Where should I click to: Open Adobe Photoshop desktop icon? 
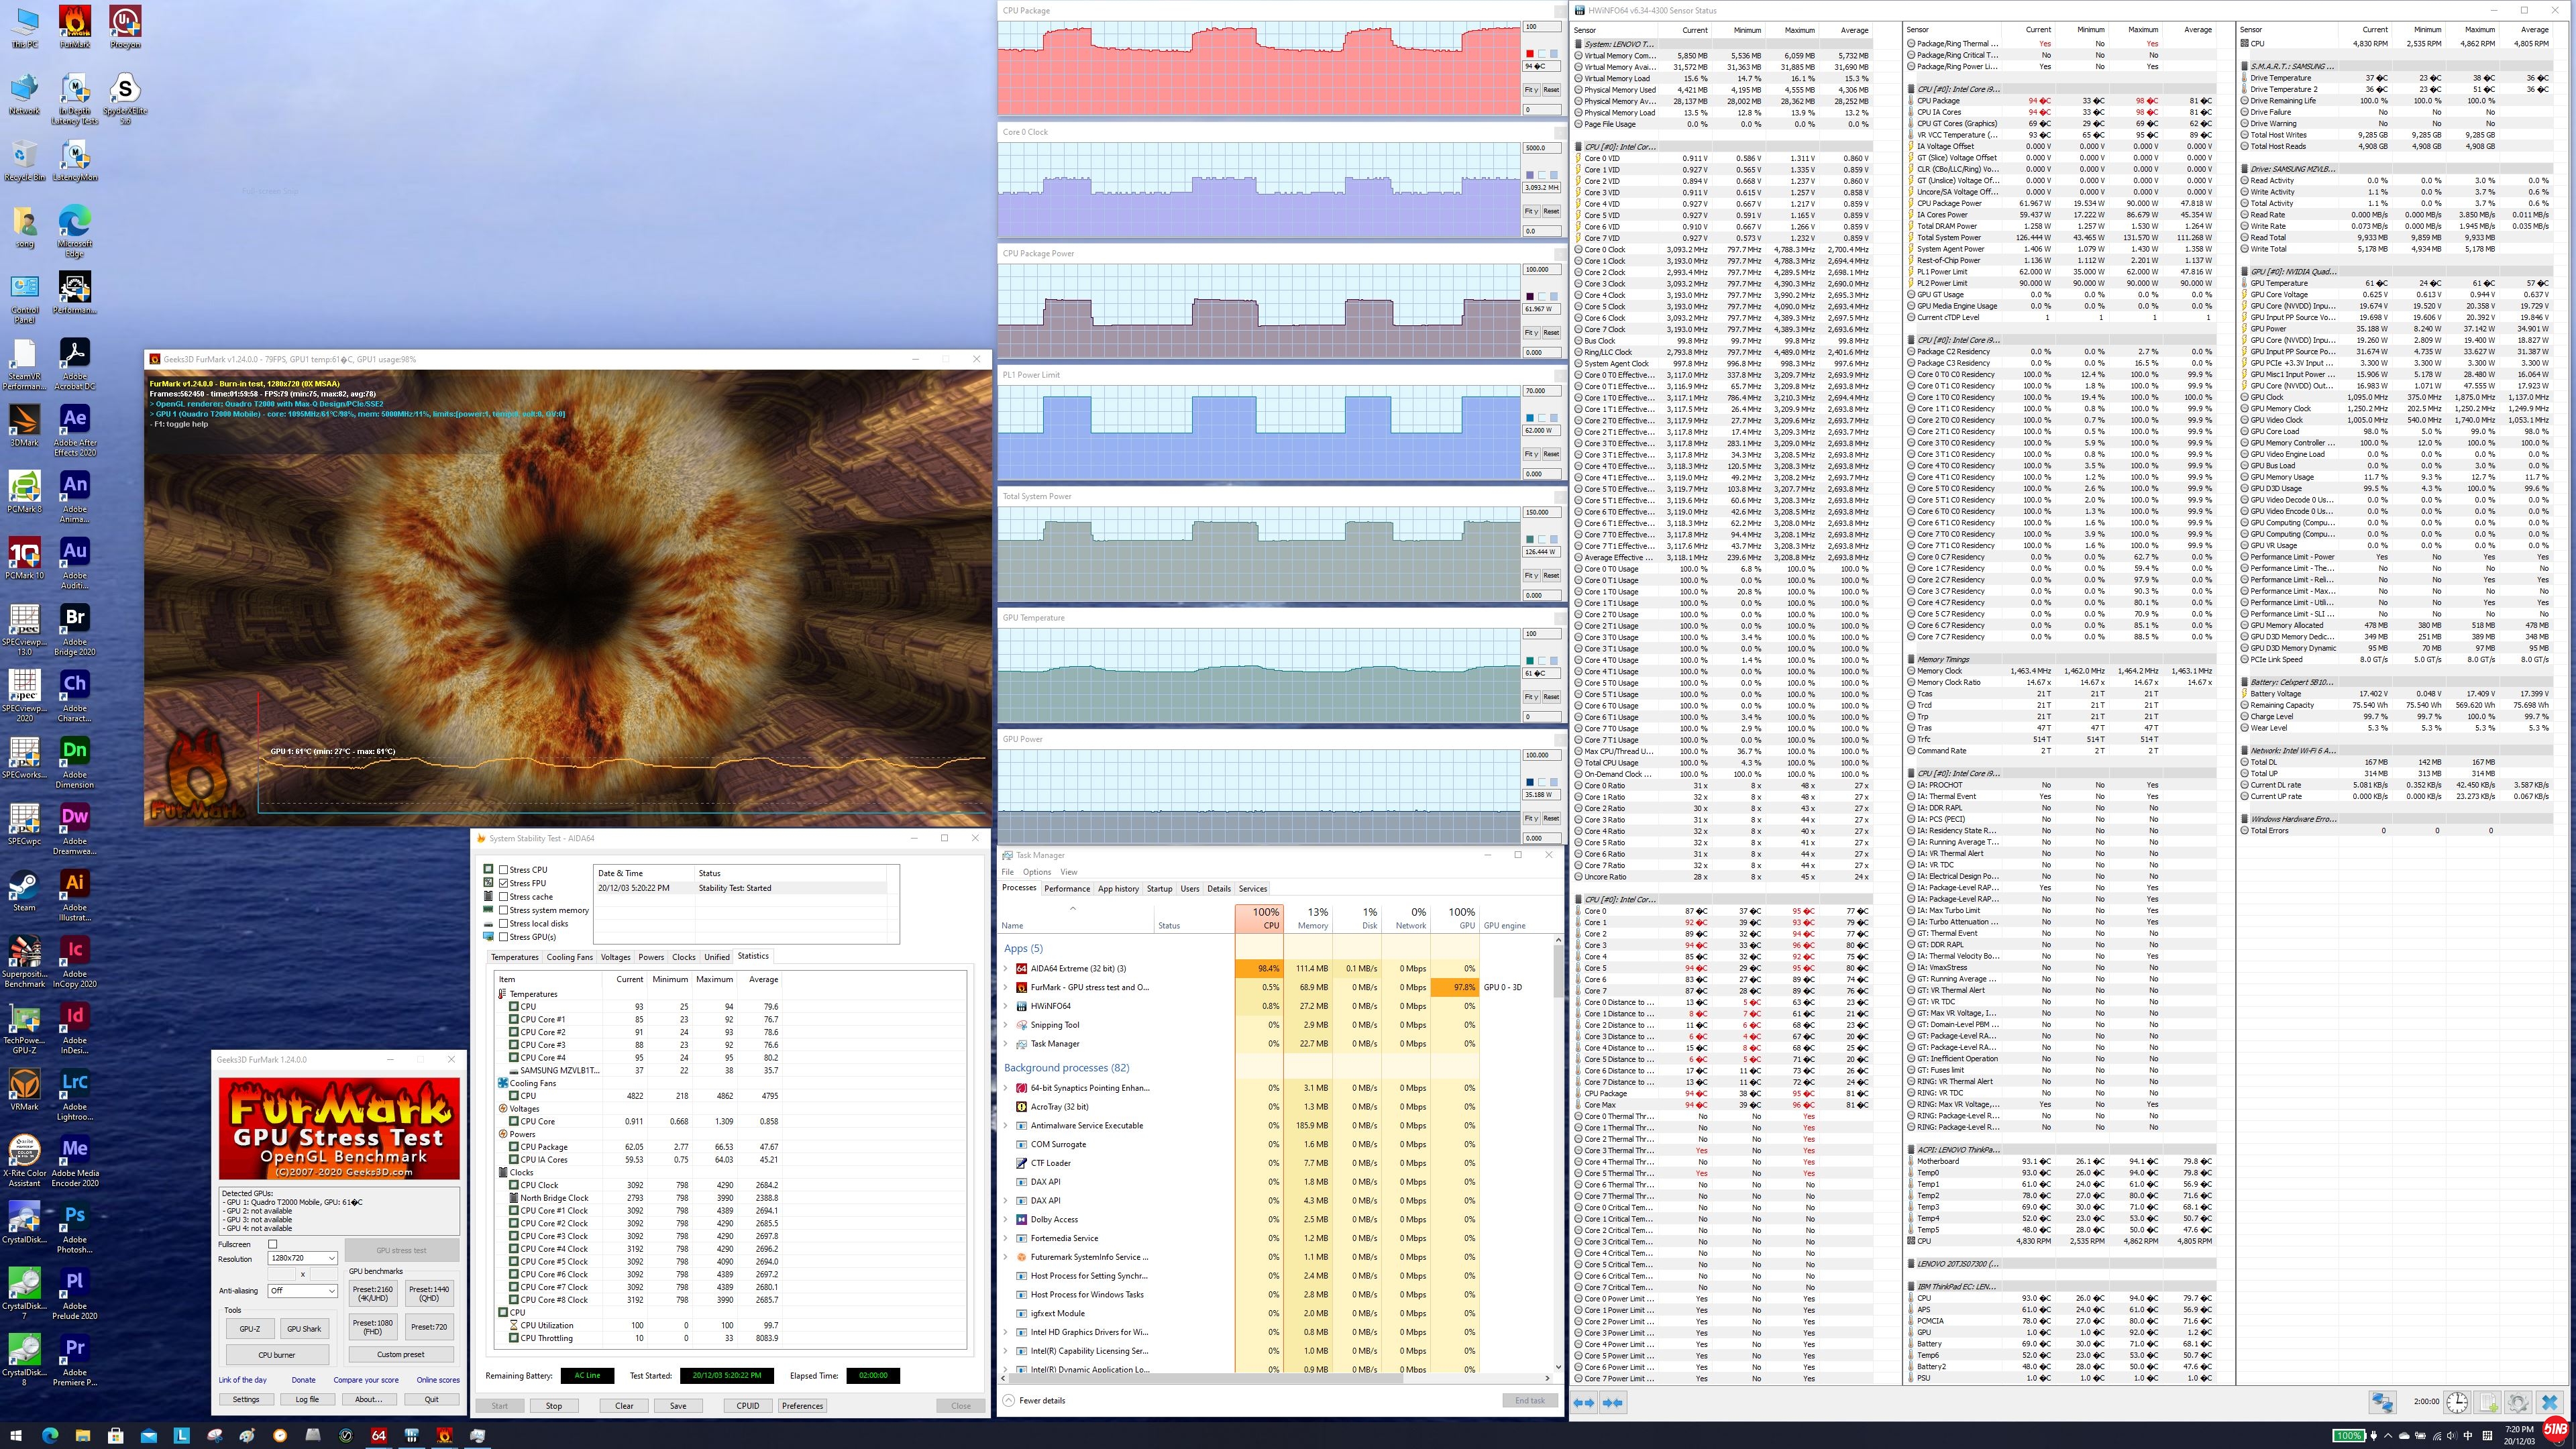[x=74, y=1227]
